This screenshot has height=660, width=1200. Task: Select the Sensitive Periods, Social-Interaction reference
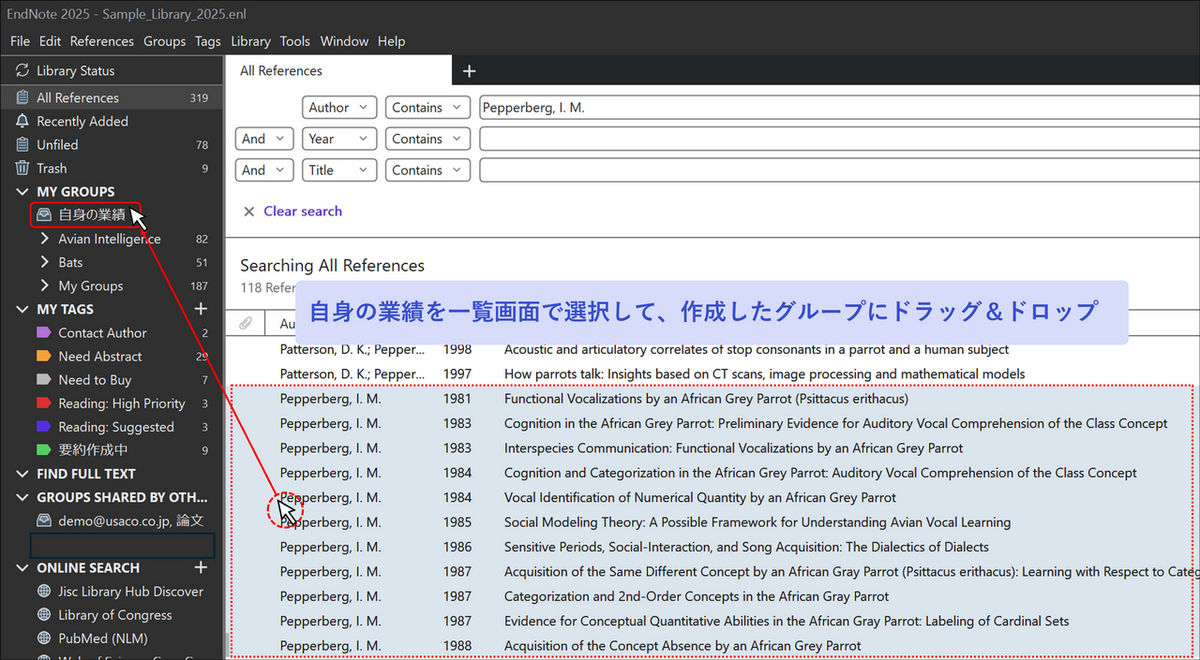[712, 547]
